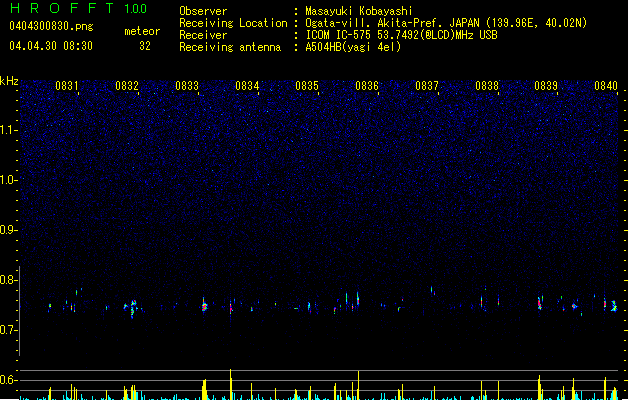Click the 0832 time marker
This screenshot has width=629, height=400.
[127, 86]
